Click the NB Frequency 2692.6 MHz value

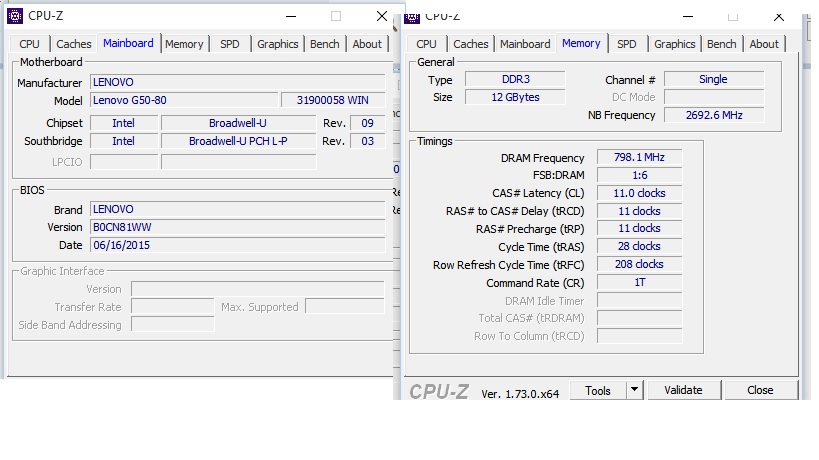point(713,115)
